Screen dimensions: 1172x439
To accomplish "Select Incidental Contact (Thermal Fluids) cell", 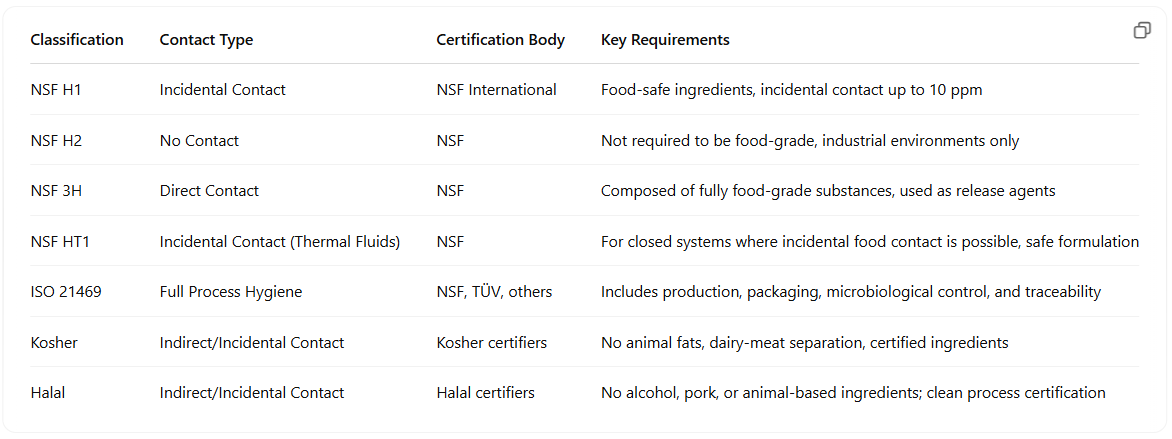I will coord(280,242).
